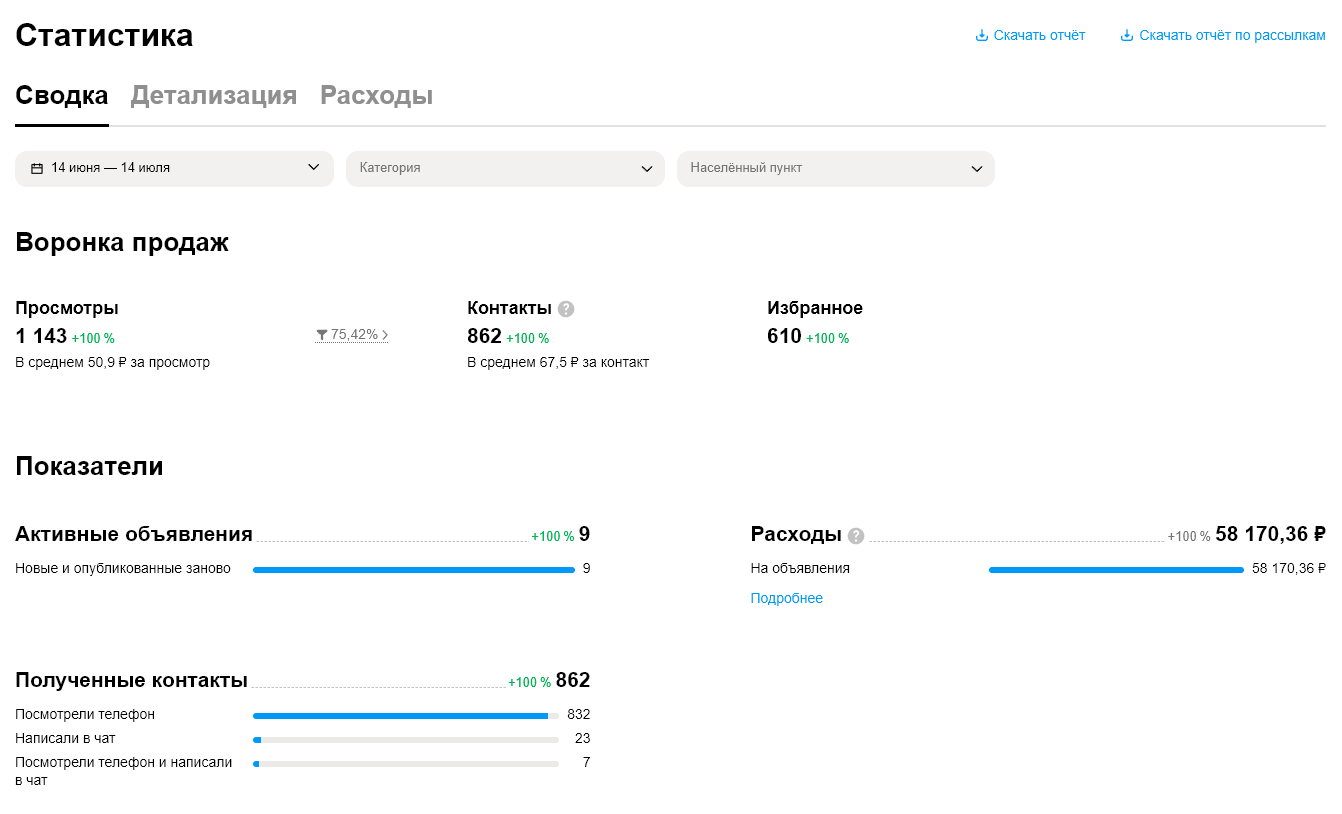Expand the Категория dropdown
Viewport: 1342px width, 814px height.
click(505, 168)
